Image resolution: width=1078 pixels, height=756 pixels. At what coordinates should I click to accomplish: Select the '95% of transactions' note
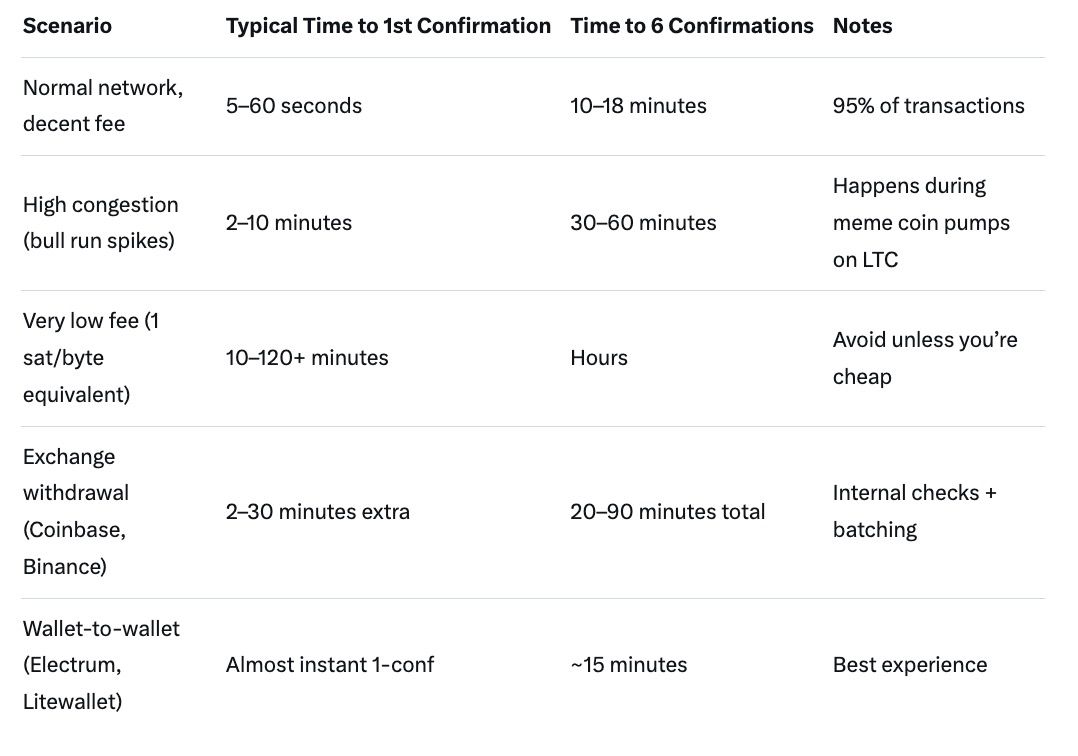[928, 106]
